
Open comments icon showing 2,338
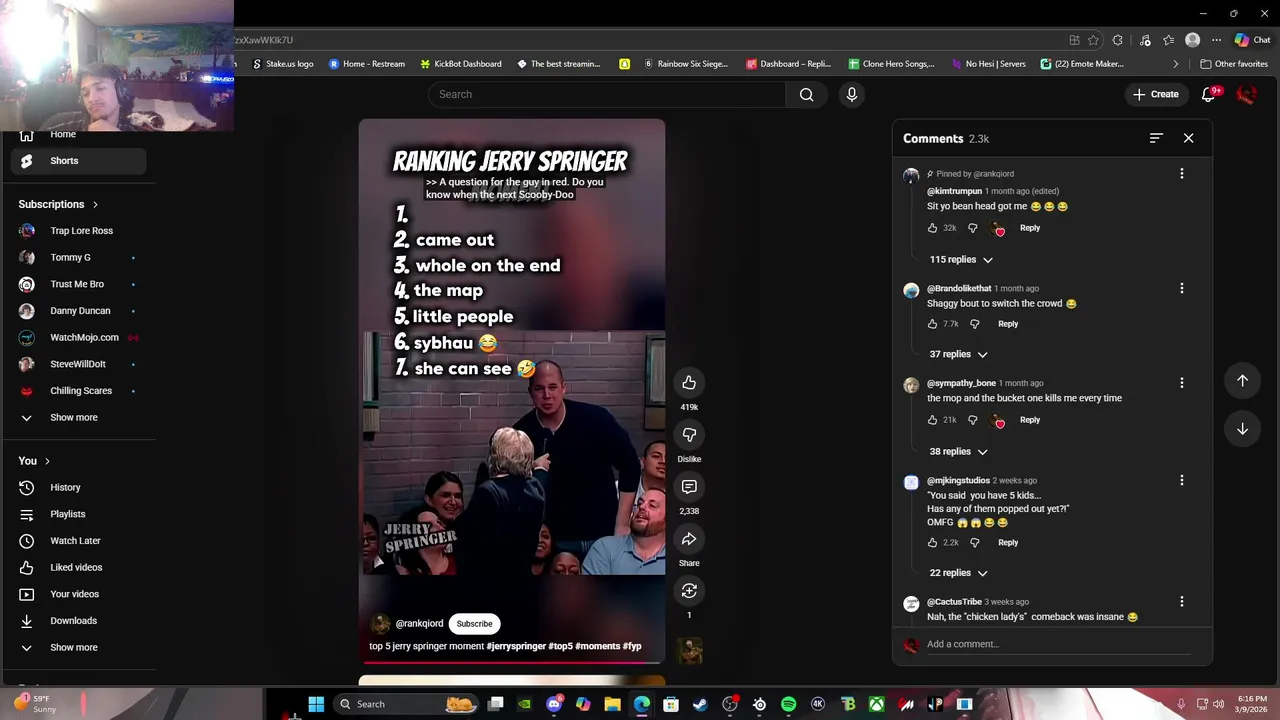689,487
